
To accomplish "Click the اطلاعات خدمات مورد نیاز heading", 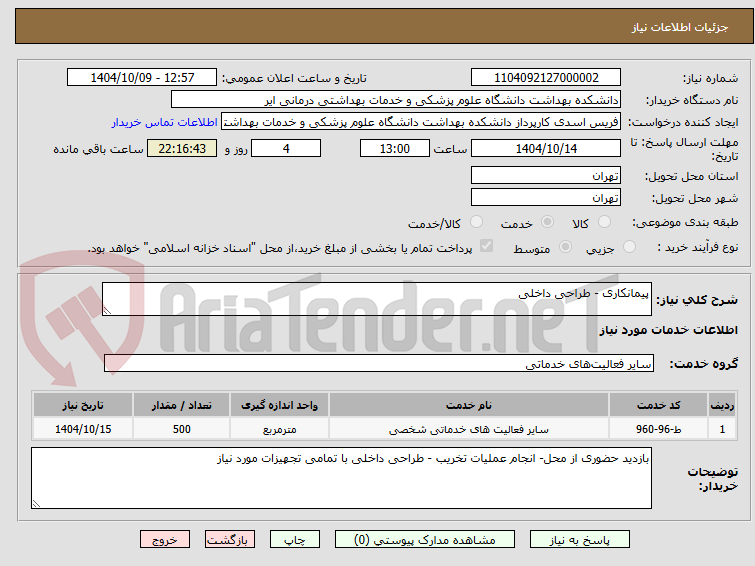I will coord(668,330).
